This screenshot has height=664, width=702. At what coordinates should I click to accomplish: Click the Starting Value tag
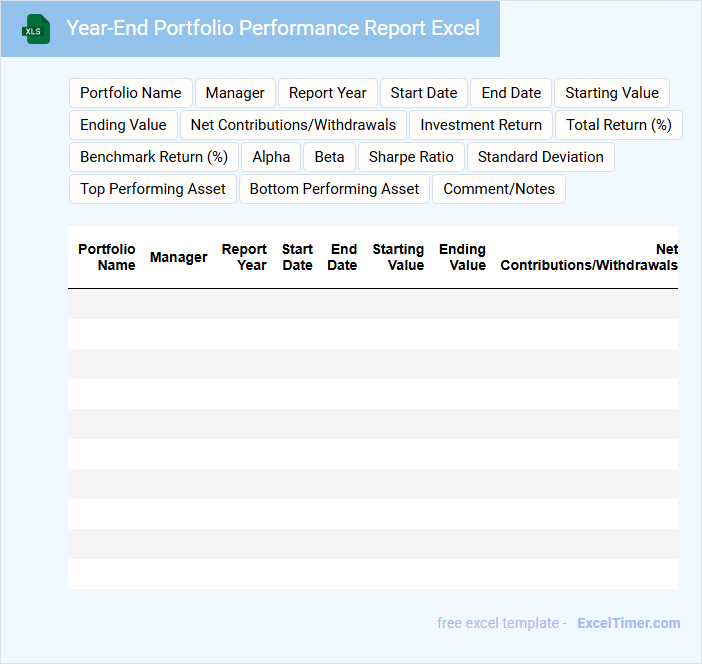612,93
